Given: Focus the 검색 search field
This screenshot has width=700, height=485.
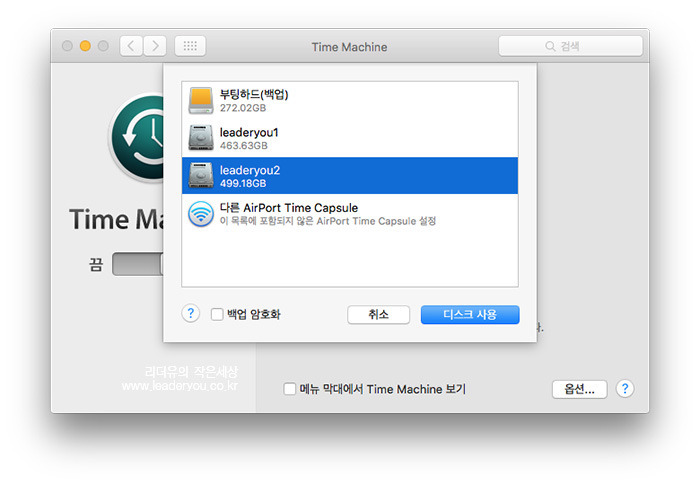Looking at the screenshot, I should tap(571, 46).
